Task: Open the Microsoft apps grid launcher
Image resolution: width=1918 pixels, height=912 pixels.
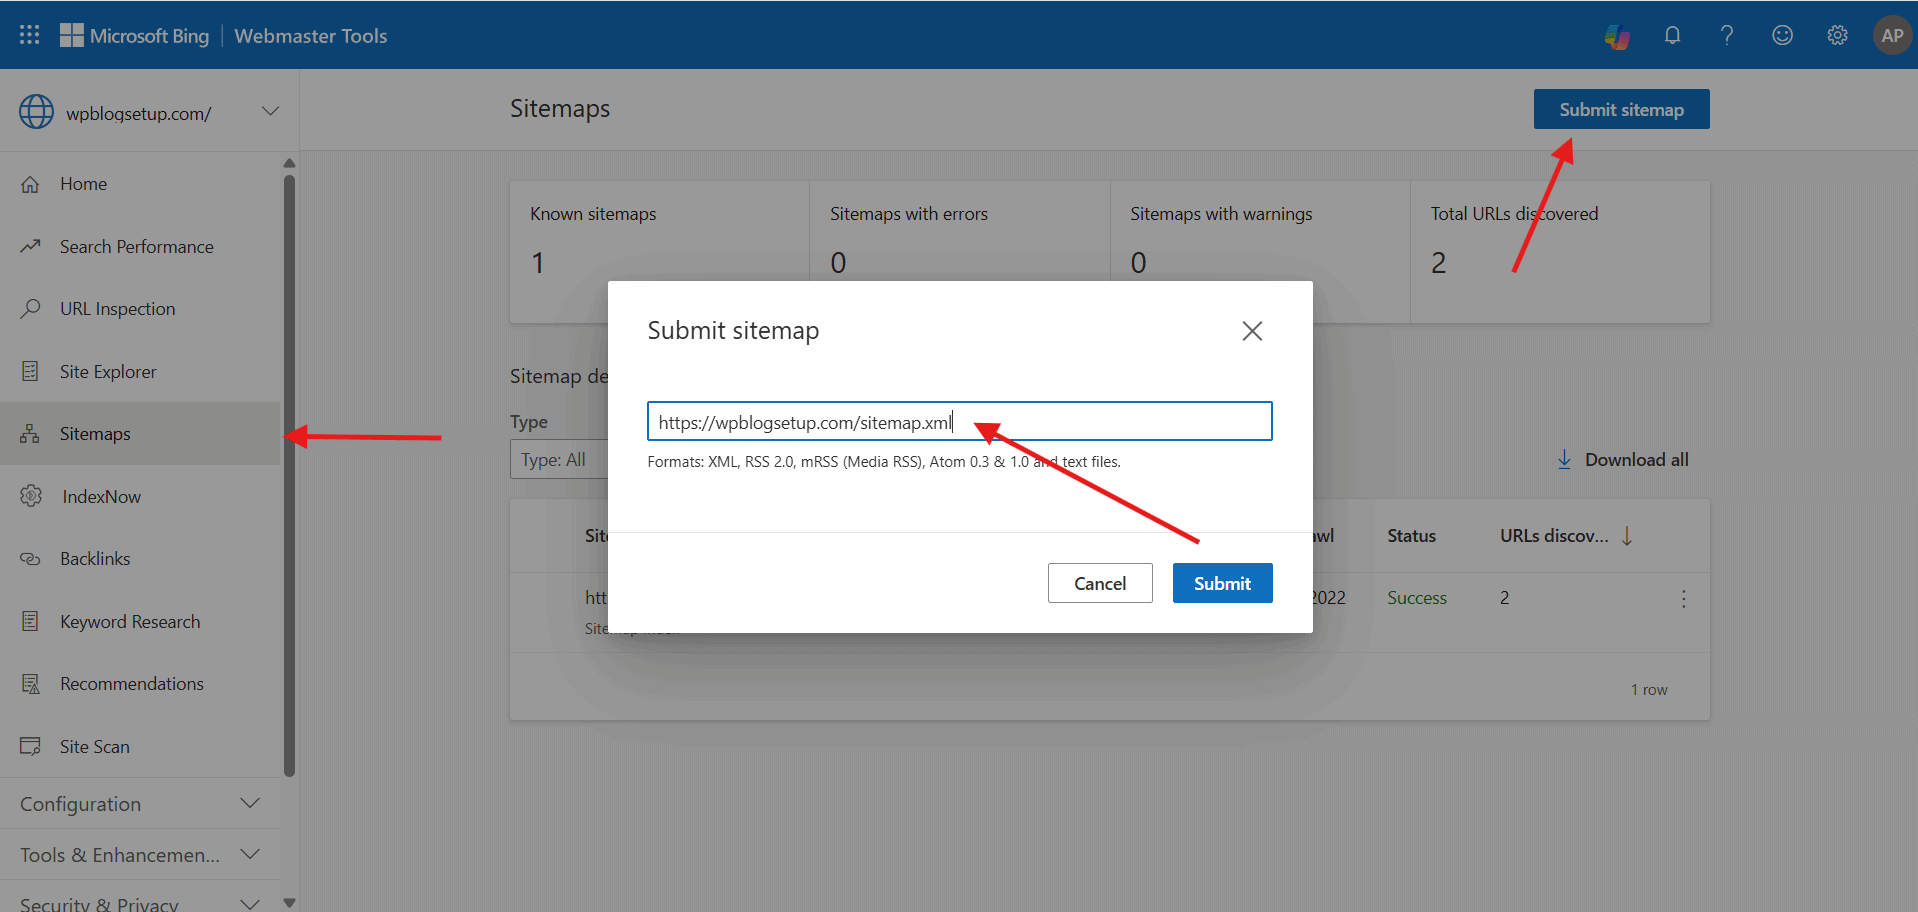Action: pos(30,35)
